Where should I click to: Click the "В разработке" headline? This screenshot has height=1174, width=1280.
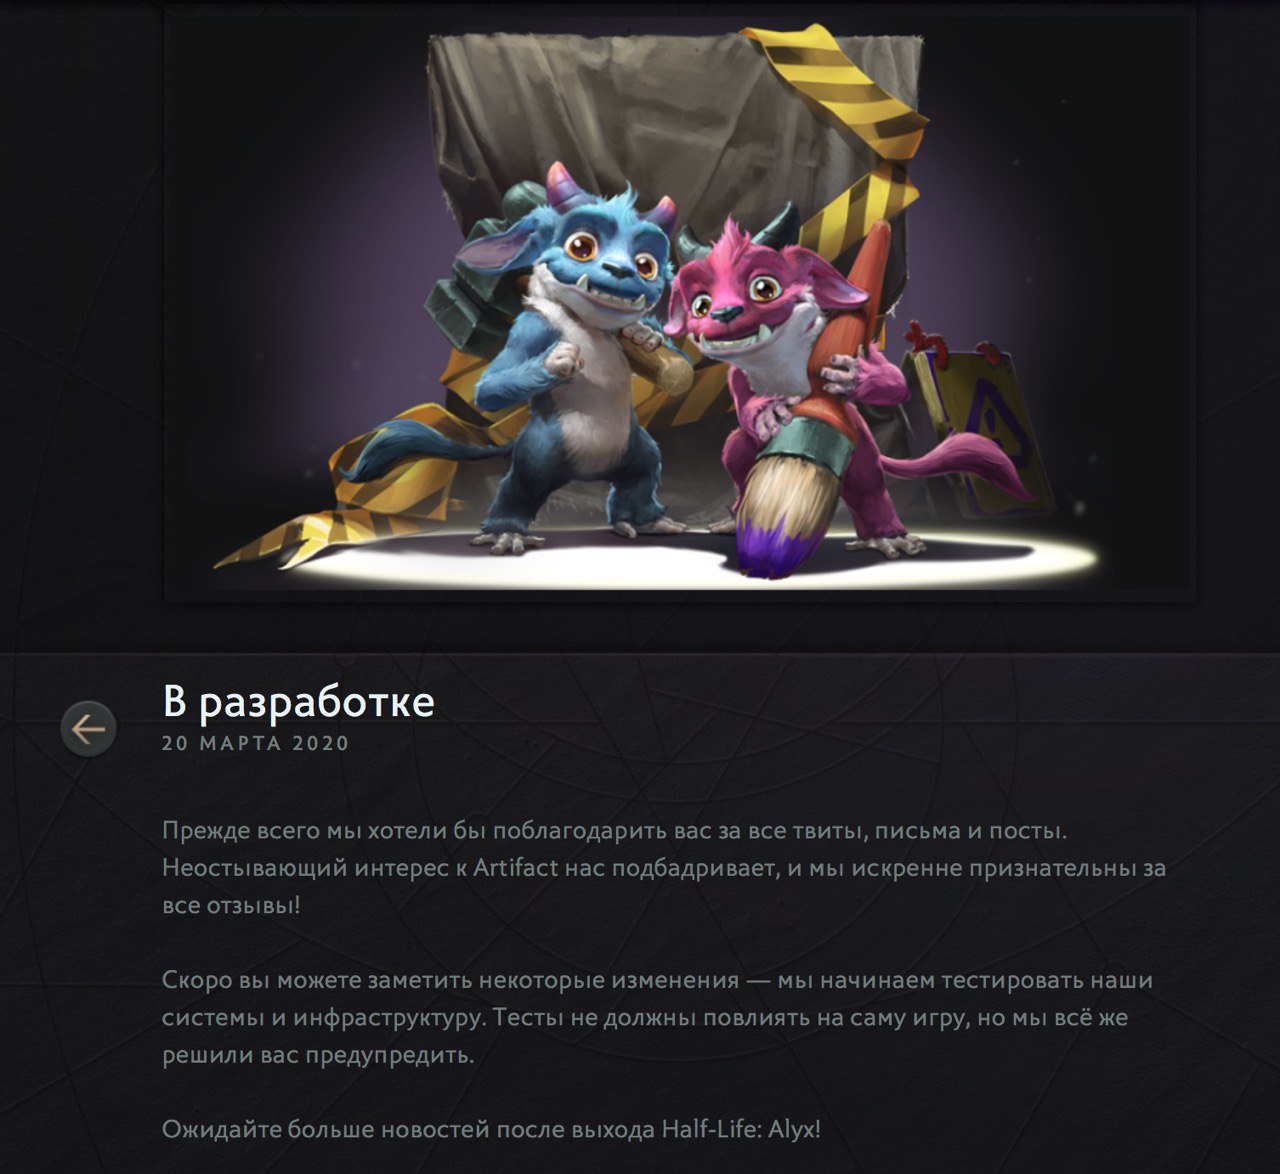(x=299, y=701)
